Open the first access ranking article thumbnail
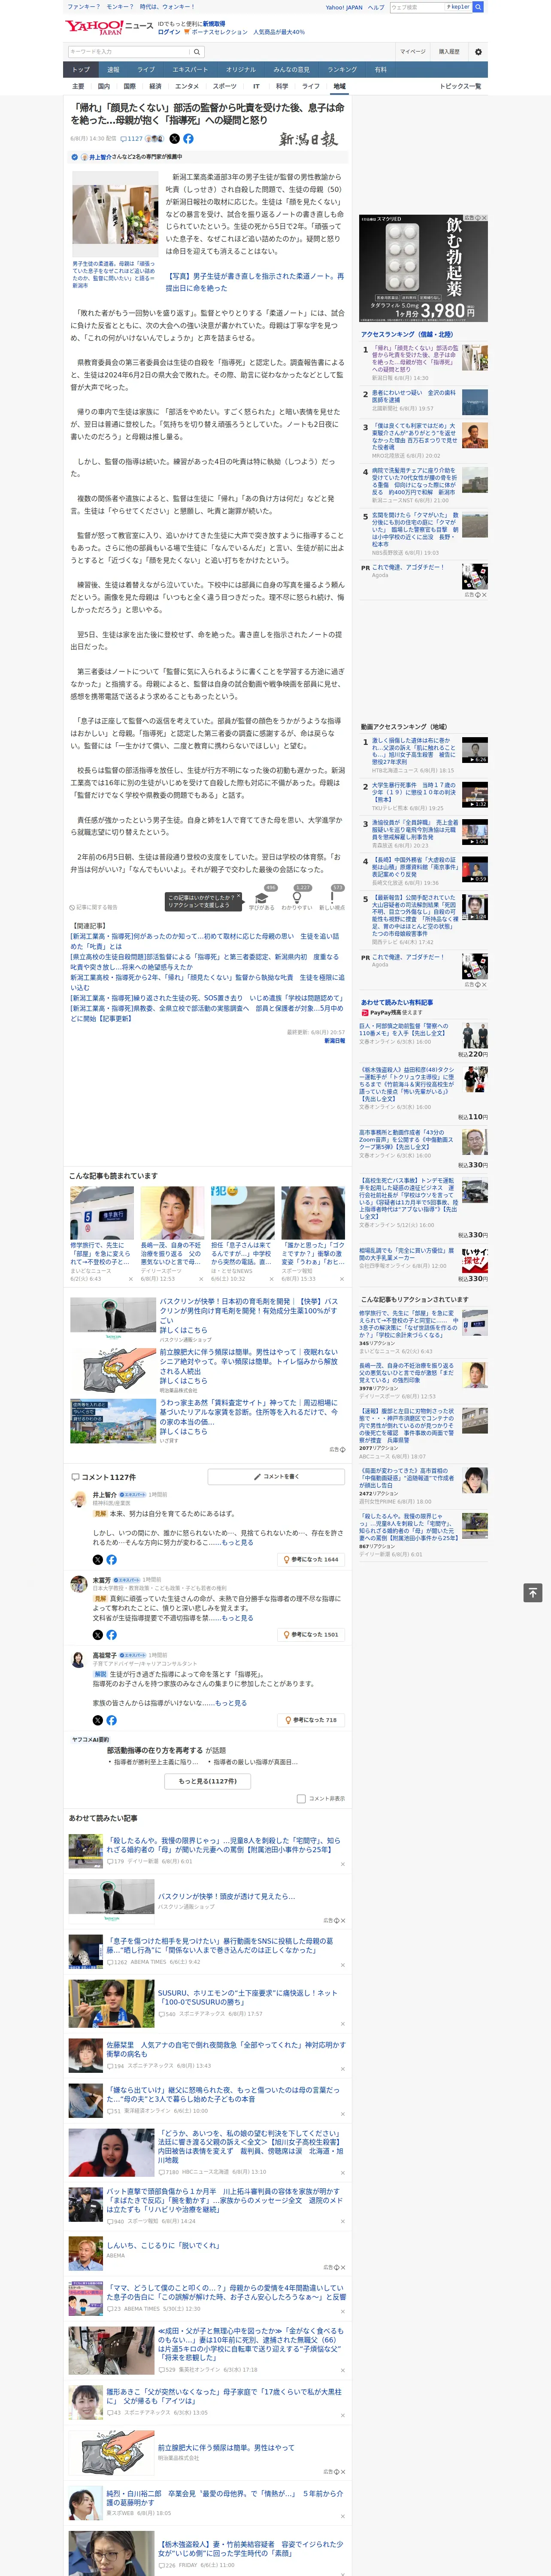 tap(475, 358)
